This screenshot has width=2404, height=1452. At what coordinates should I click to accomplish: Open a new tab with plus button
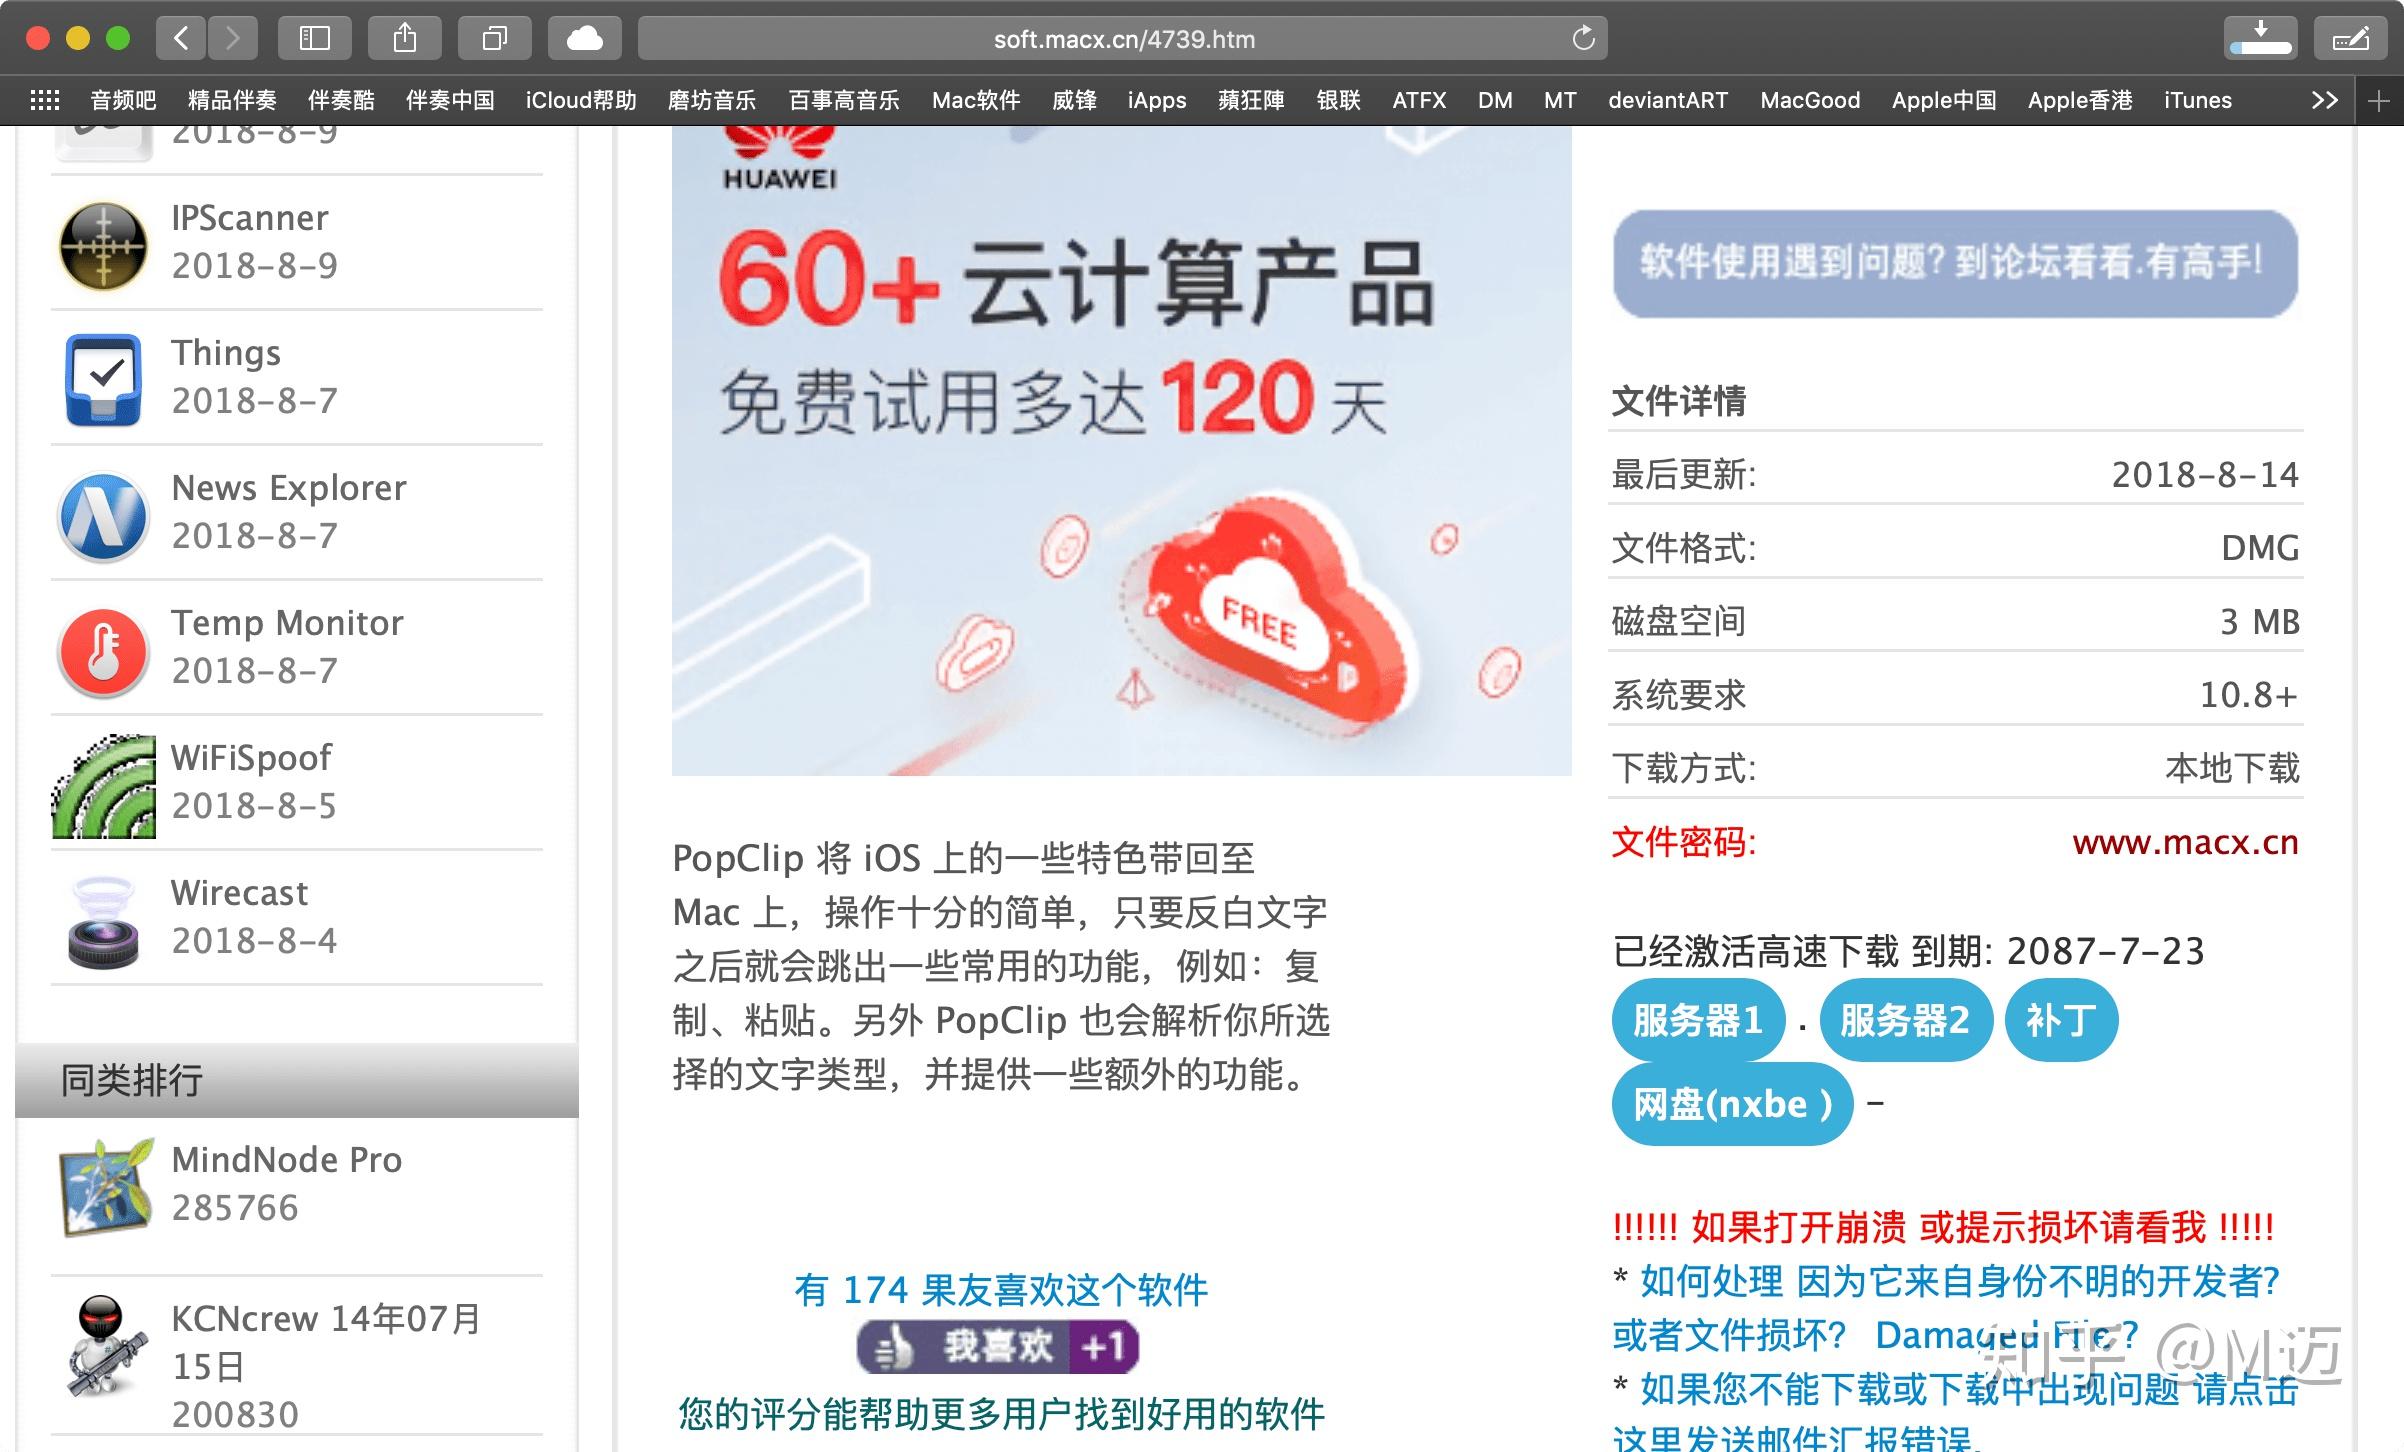tap(2379, 100)
